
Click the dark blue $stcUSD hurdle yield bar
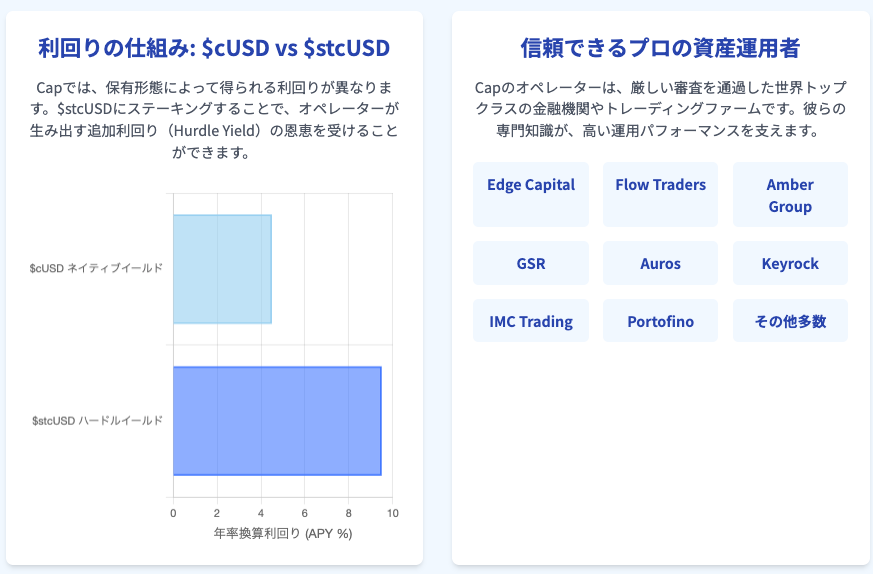coord(277,421)
